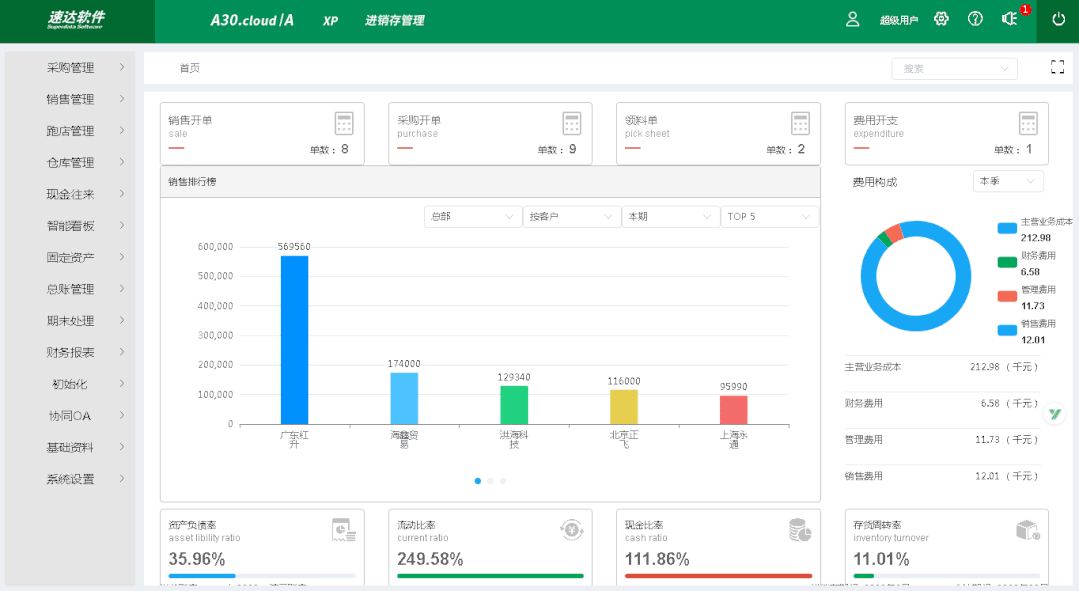Image resolution: width=1079 pixels, height=591 pixels.
Task: Toggle the 主营业务成本 legend item
Action: click(x=1034, y=228)
